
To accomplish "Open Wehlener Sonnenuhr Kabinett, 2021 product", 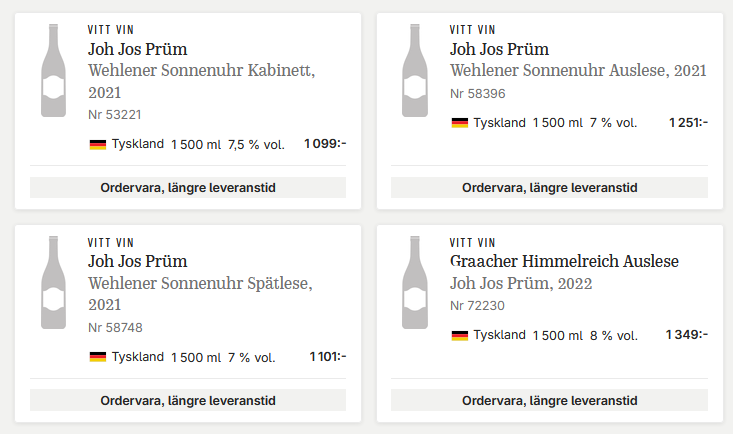I will [x=201, y=81].
